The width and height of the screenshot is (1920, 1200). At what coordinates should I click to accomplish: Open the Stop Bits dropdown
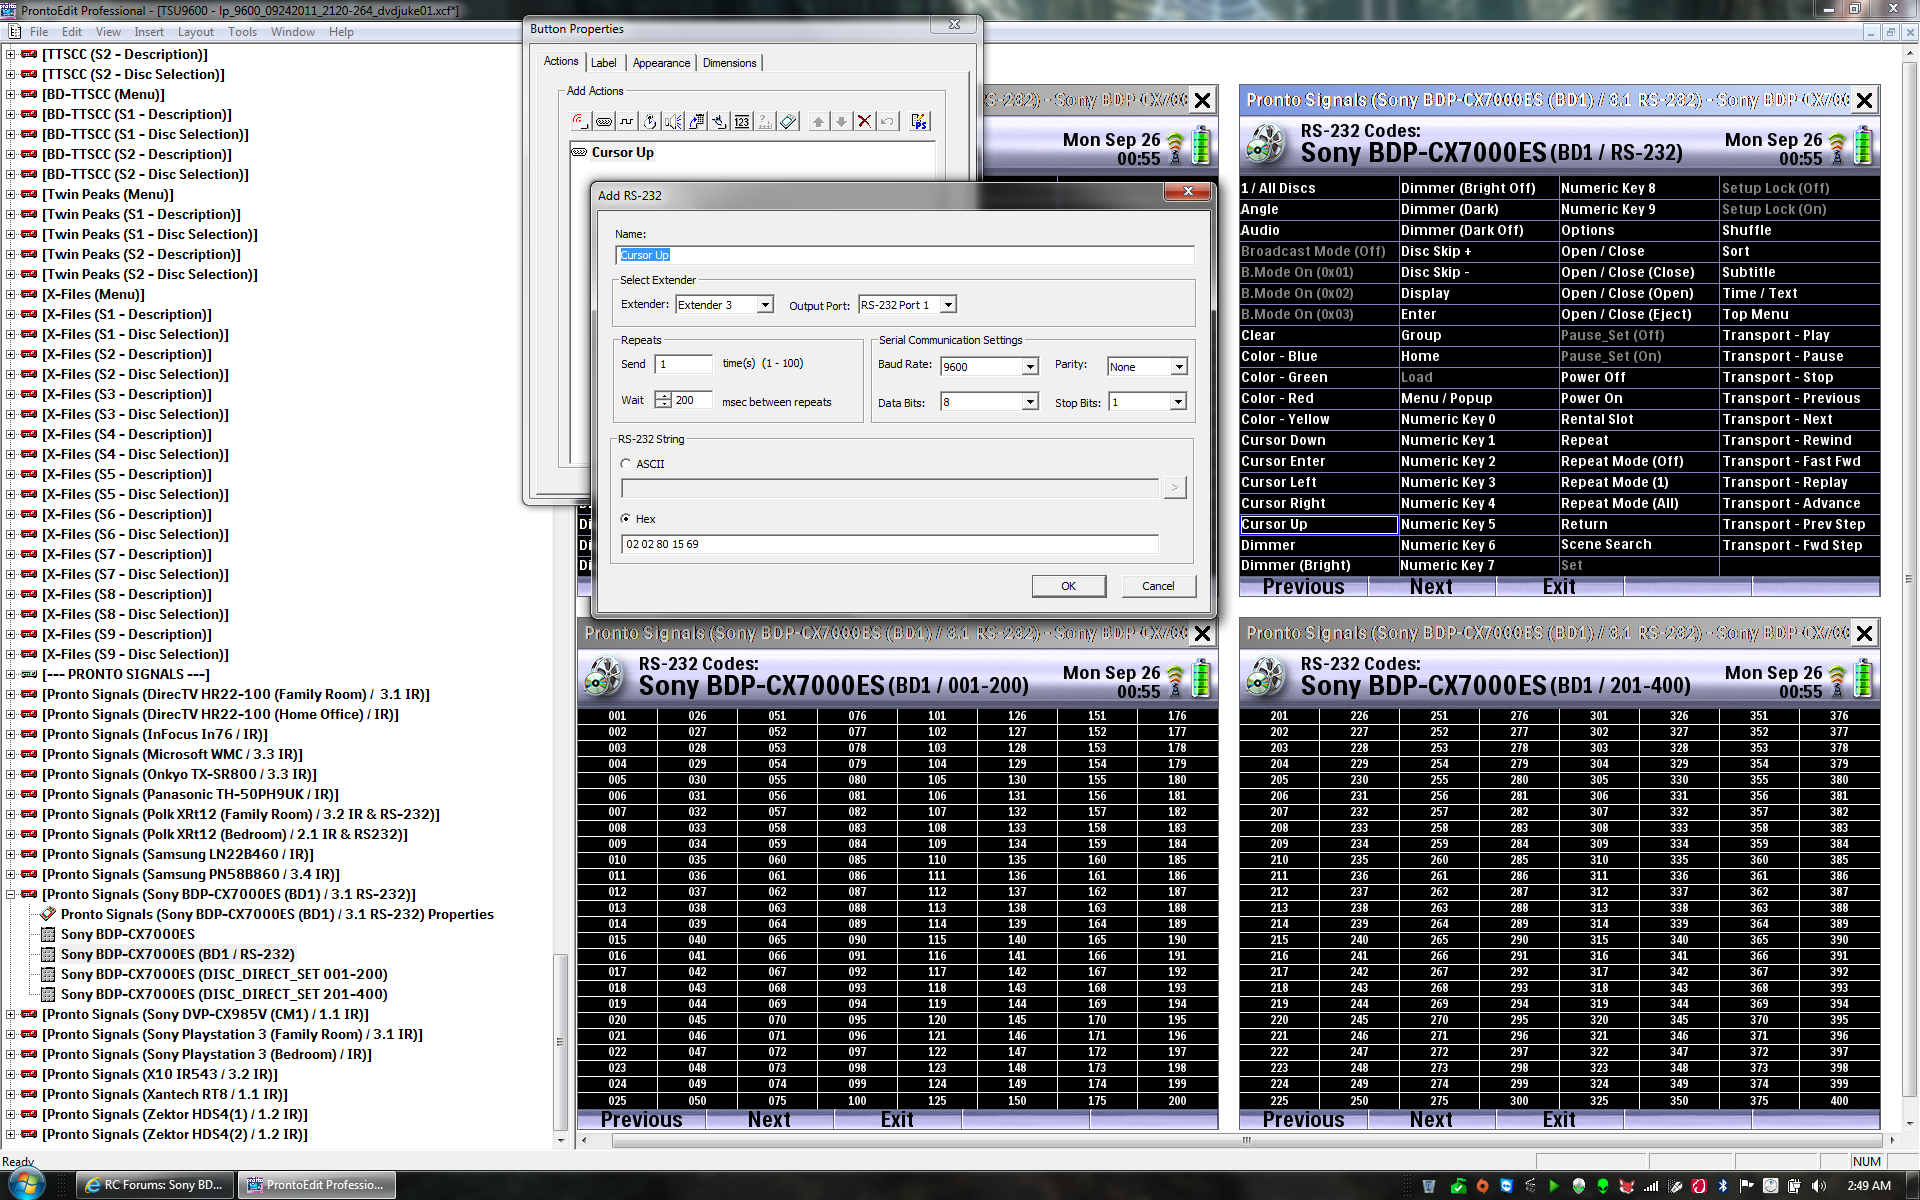[x=1179, y=402]
